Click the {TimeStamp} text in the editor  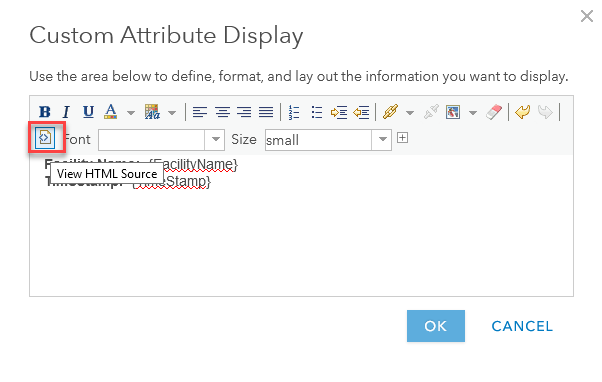pos(172,181)
